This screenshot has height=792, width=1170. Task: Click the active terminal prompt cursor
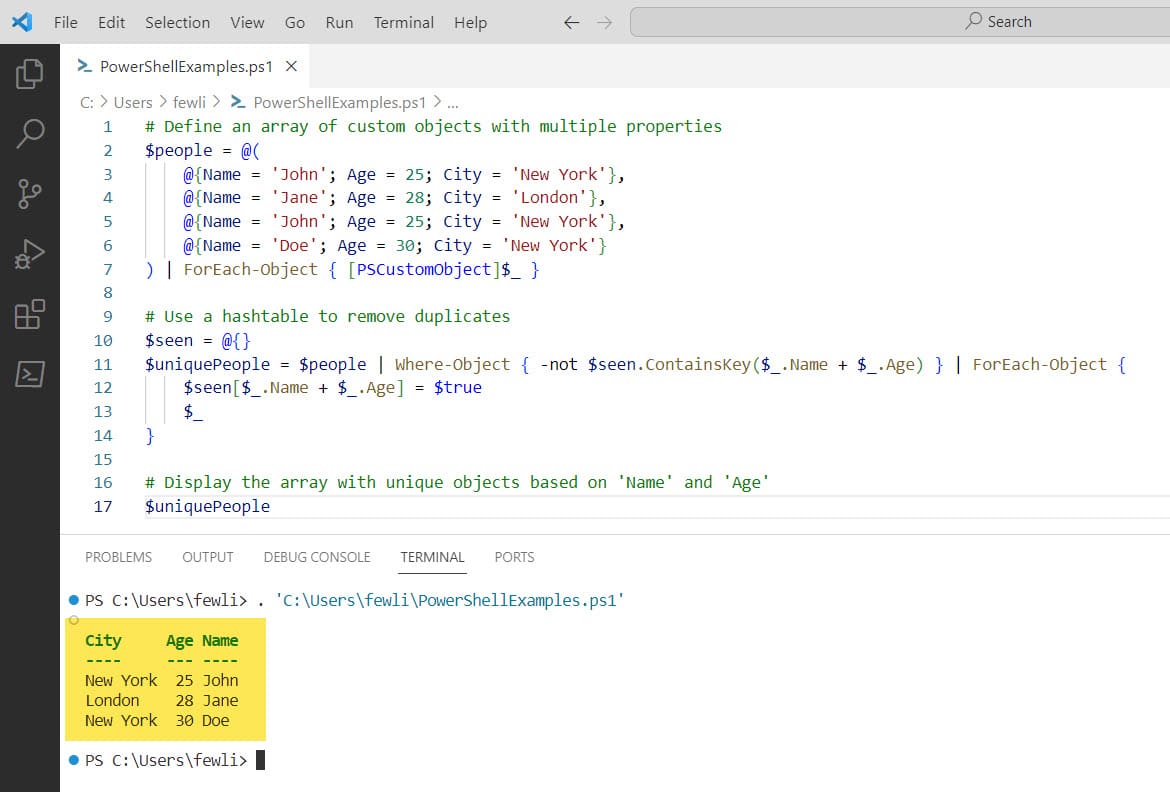click(x=260, y=760)
